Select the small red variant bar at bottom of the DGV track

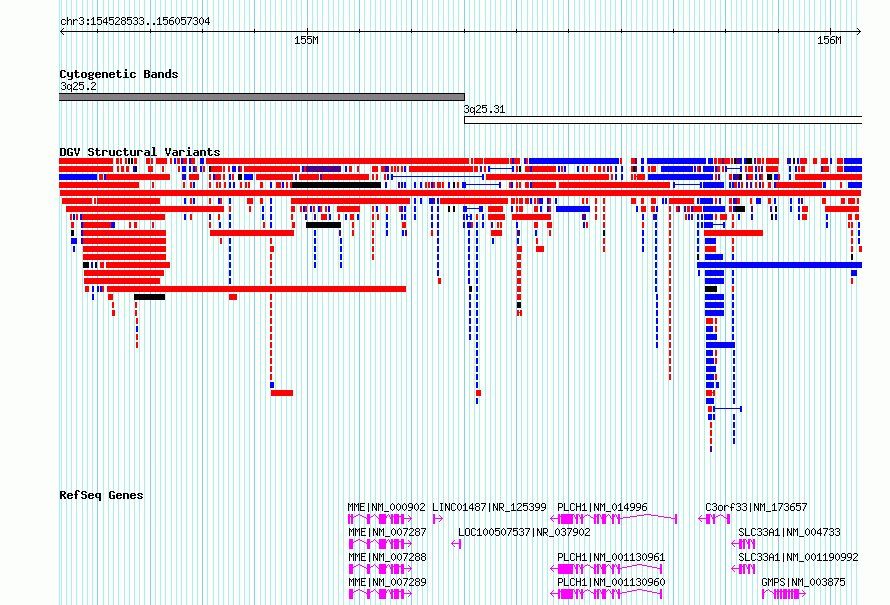[282, 393]
